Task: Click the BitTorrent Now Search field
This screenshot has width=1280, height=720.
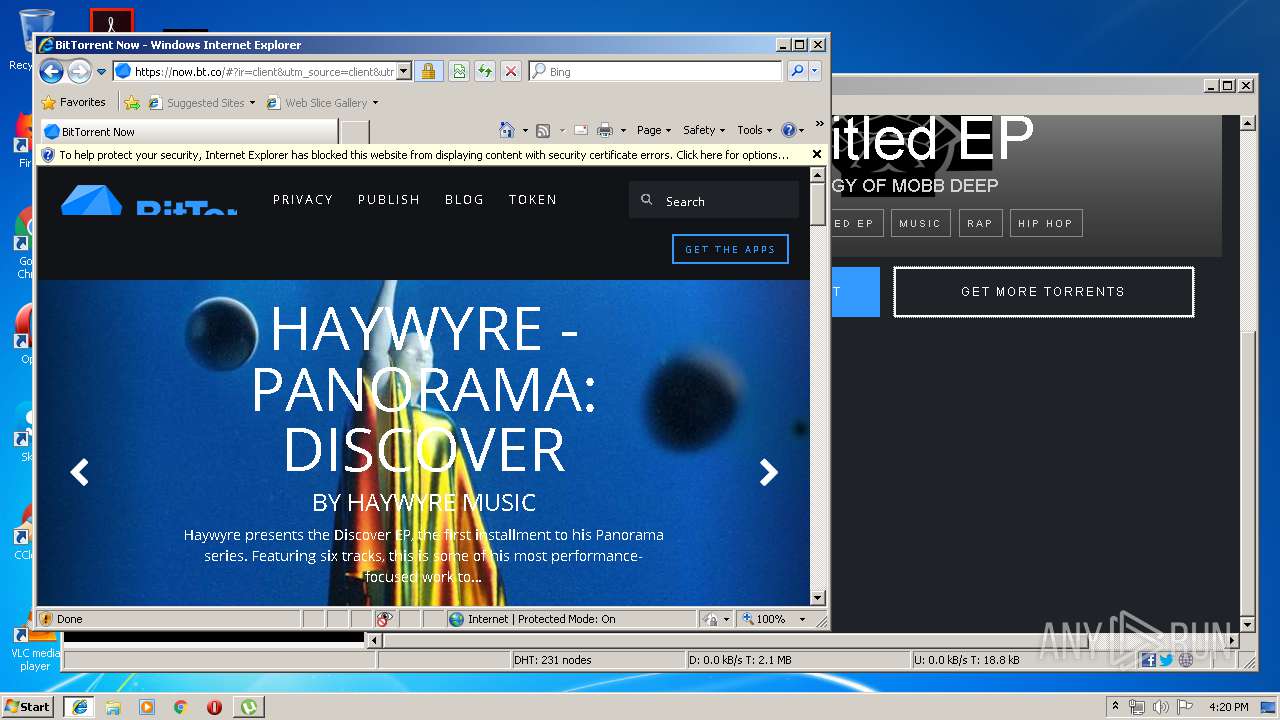Action: coord(714,201)
